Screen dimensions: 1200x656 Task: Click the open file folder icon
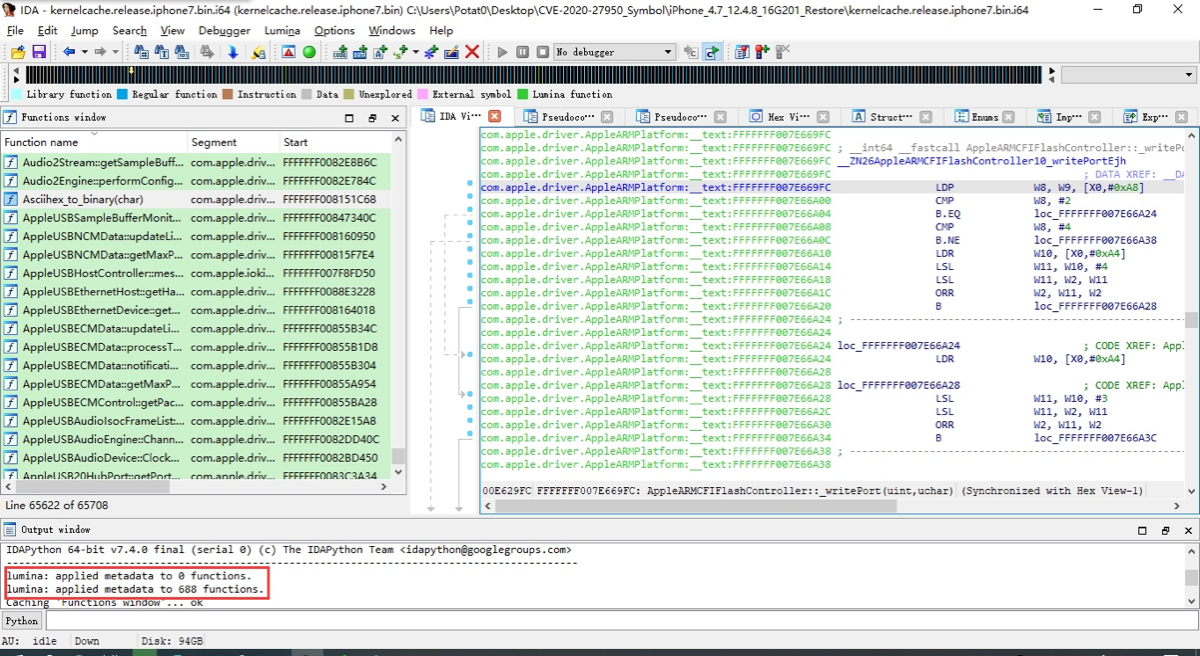click(18, 52)
